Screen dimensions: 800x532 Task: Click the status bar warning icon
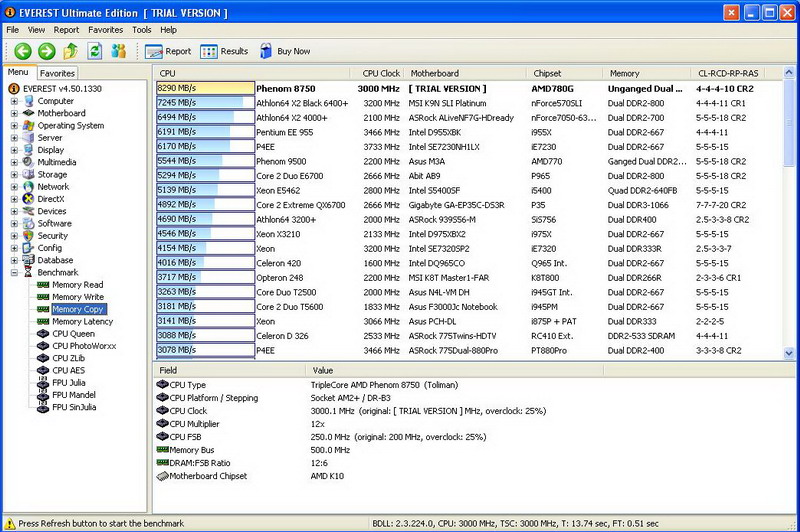10,523
